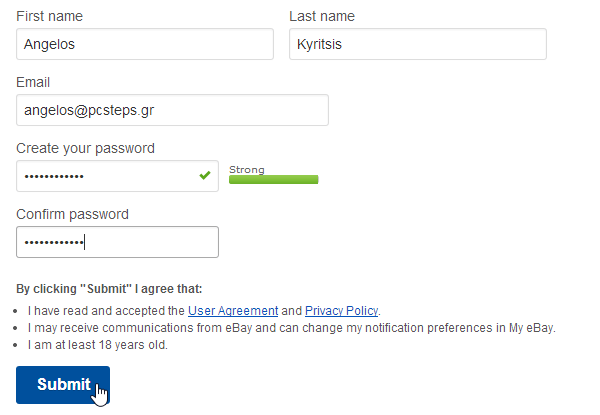Click the Confirm password label

[72, 214]
